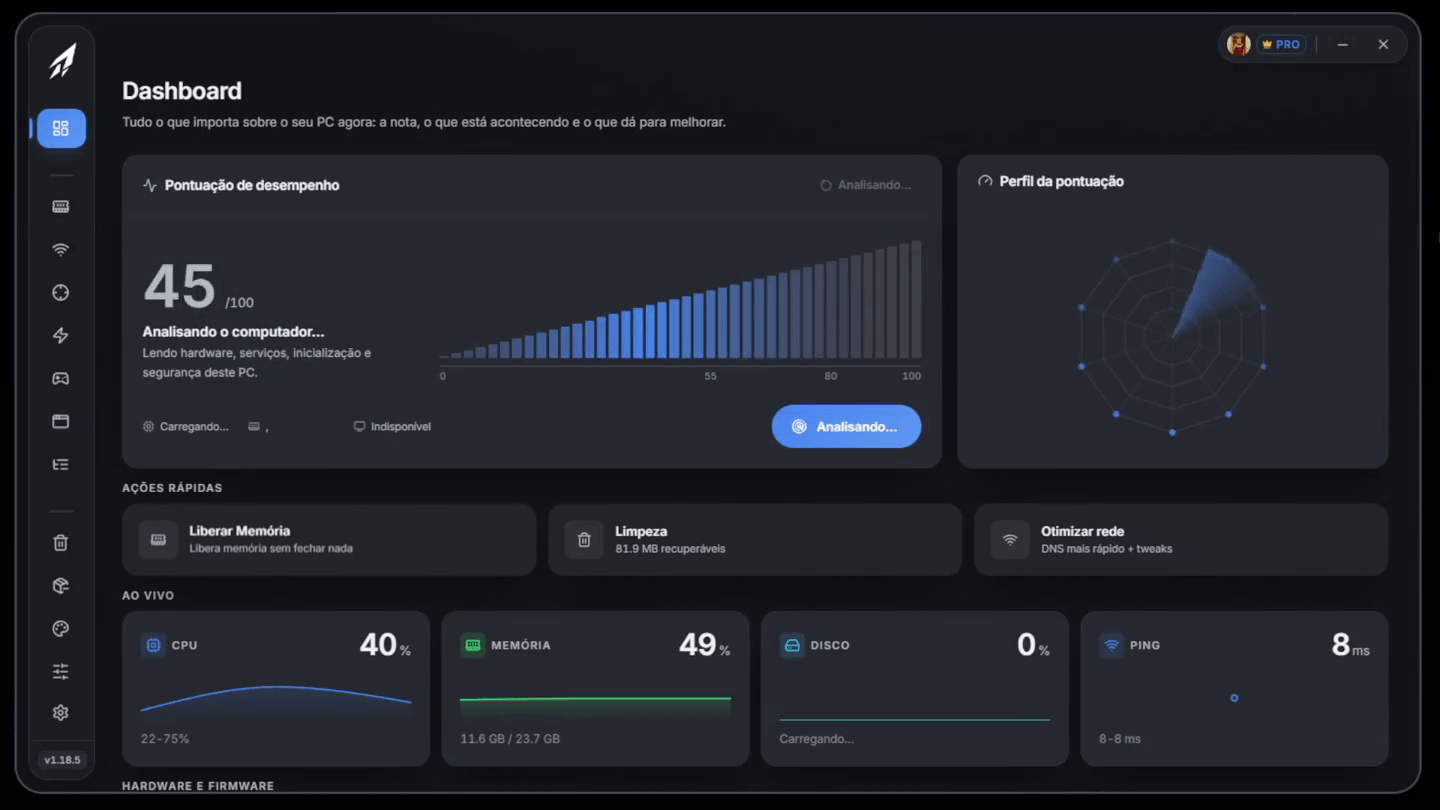
Task: Click the Pontuação de desempenho heading
Action: (252, 185)
